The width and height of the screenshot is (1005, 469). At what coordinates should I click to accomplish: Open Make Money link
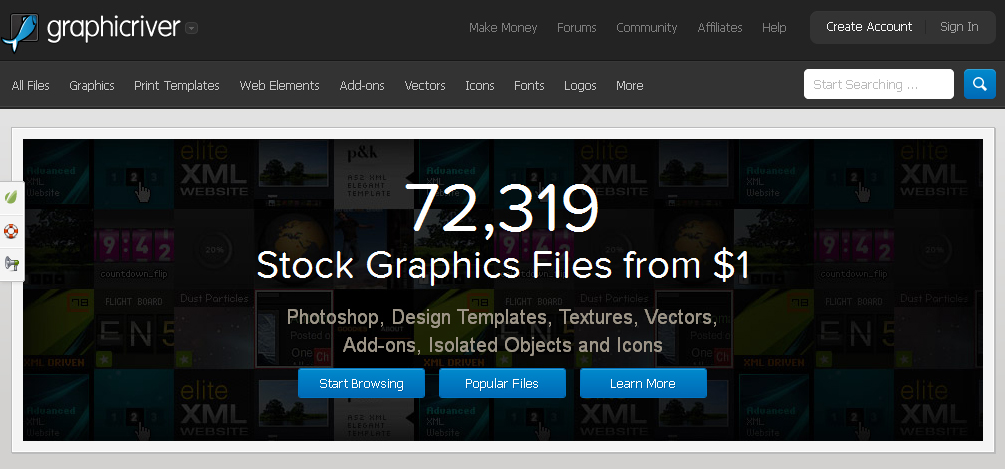[x=503, y=28]
